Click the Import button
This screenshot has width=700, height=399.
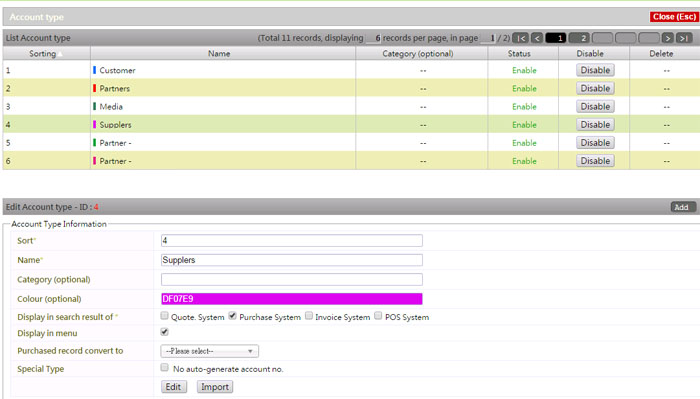[x=215, y=387]
